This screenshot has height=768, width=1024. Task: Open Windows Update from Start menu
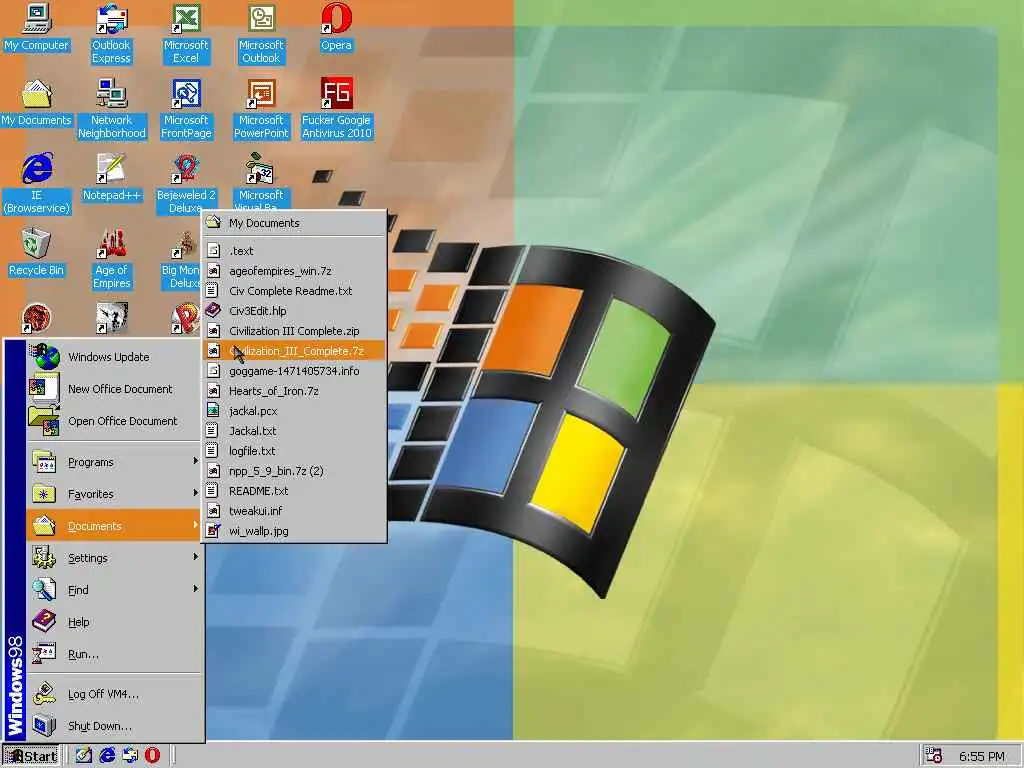pos(114,357)
